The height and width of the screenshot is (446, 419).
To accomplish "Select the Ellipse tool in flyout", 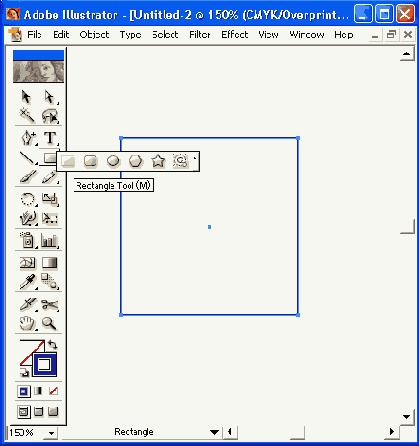I will (113, 161).
